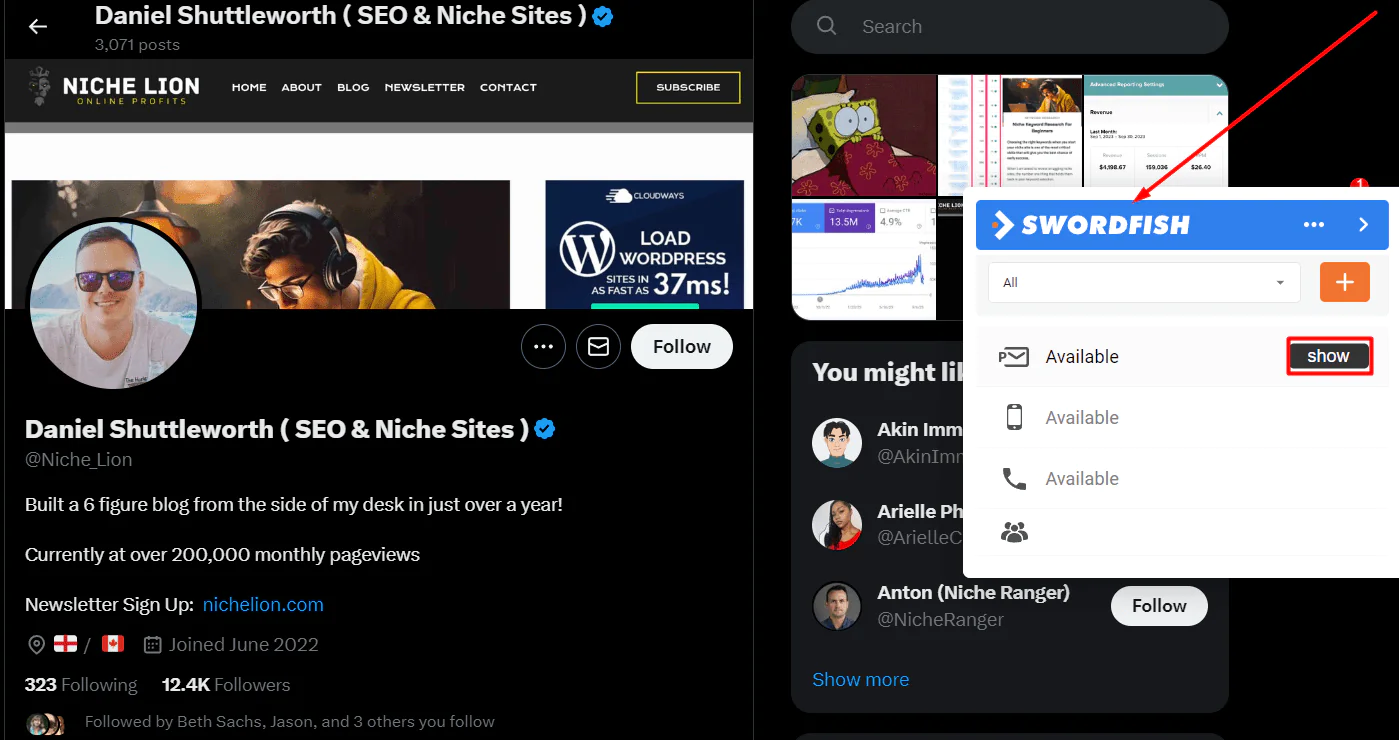
Task: Click BLOG in the Niche Lion banner
Action: (353, 87)
